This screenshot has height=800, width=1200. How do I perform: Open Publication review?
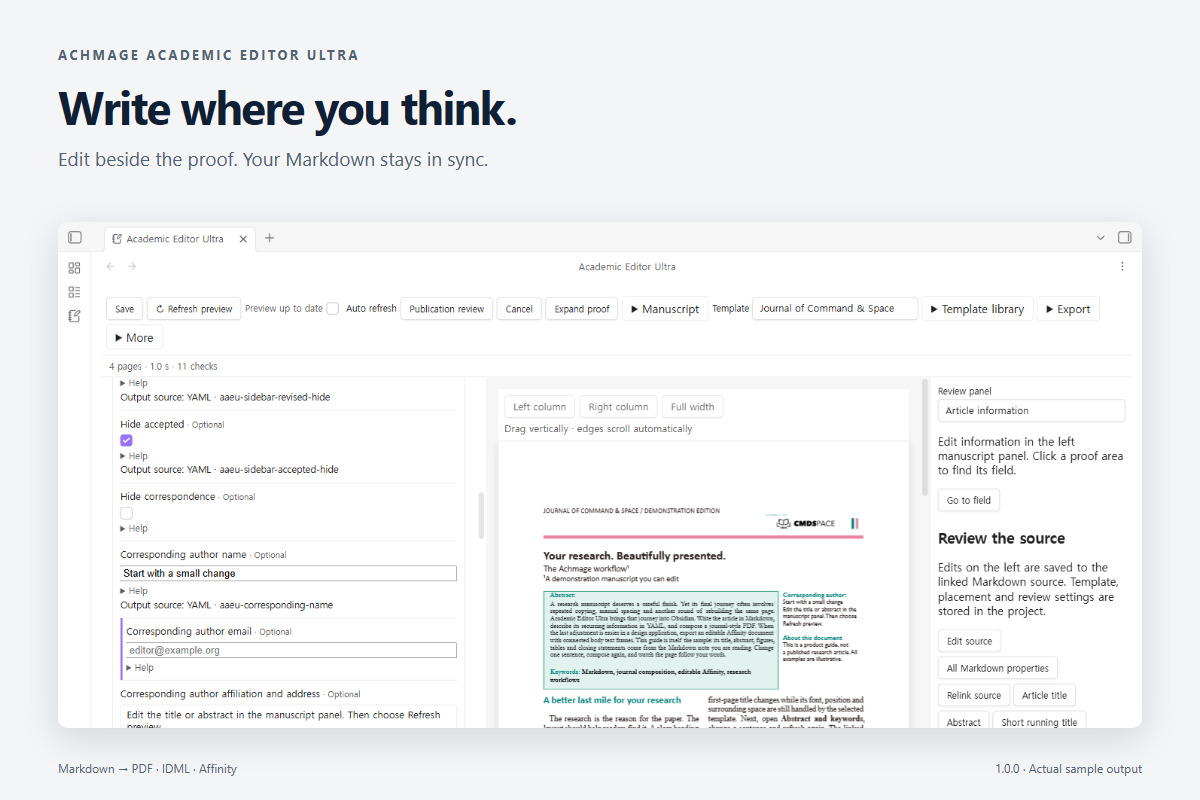pos(447,309)
